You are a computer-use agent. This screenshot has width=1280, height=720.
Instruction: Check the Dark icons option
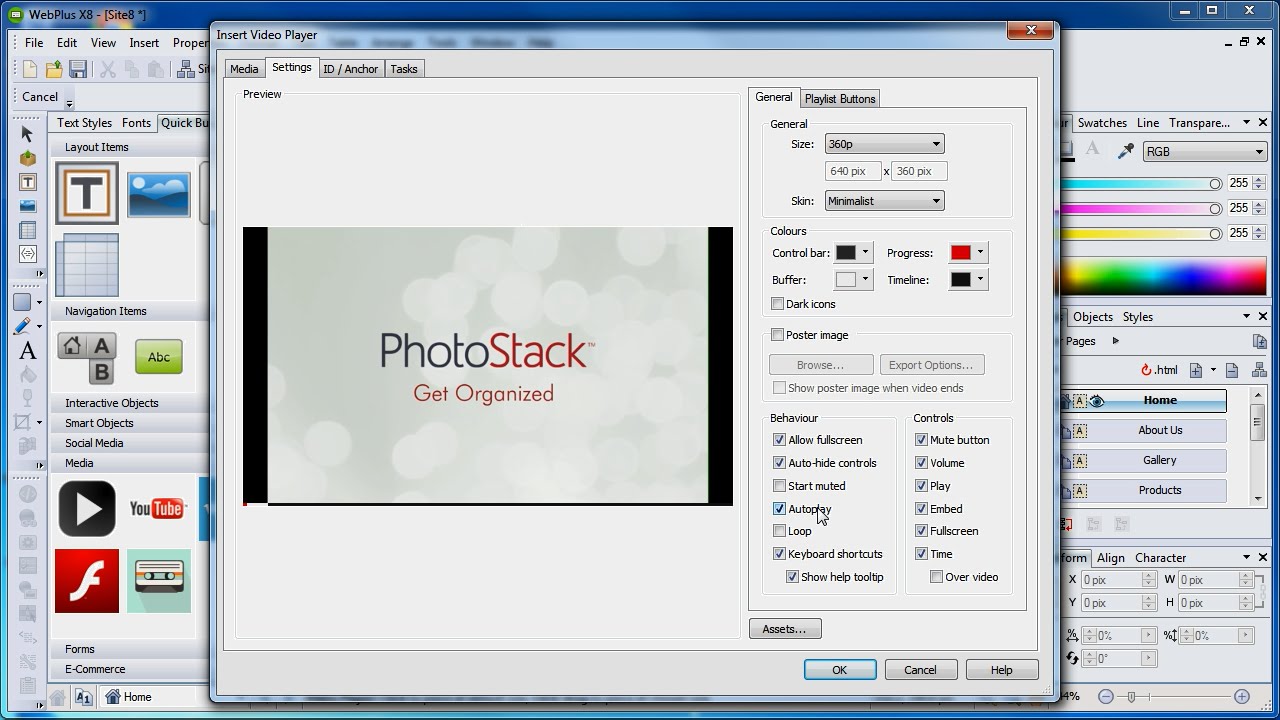click(777, 304)
